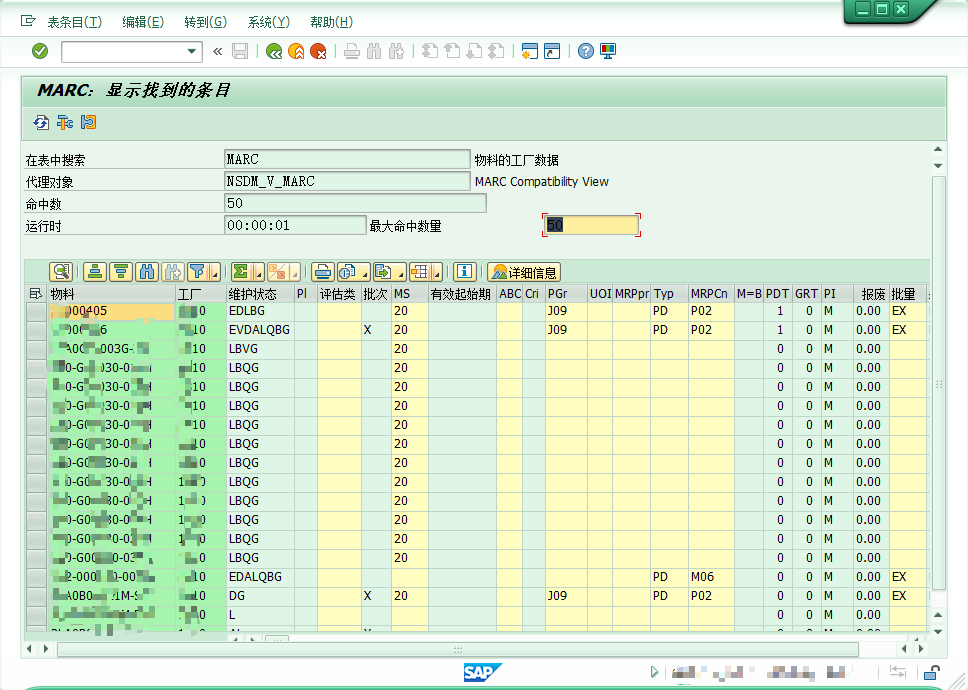Click the maximum hits input showing 50

(590, 224)
